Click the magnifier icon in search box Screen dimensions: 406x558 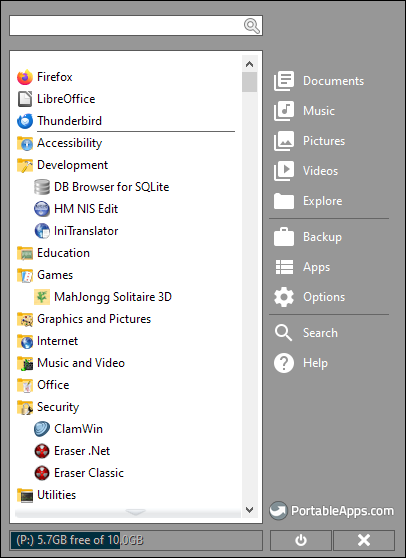(x=252, y=26)
